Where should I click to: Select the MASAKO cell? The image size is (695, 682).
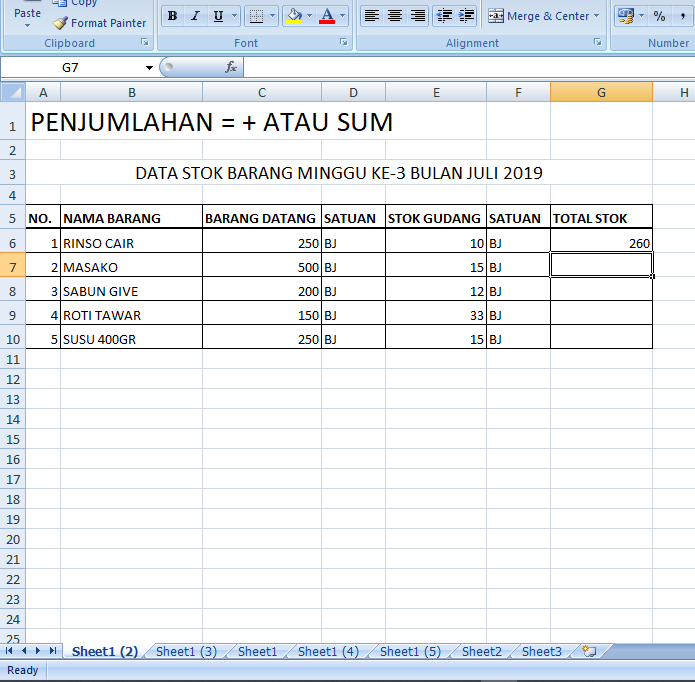coord(131,267)
